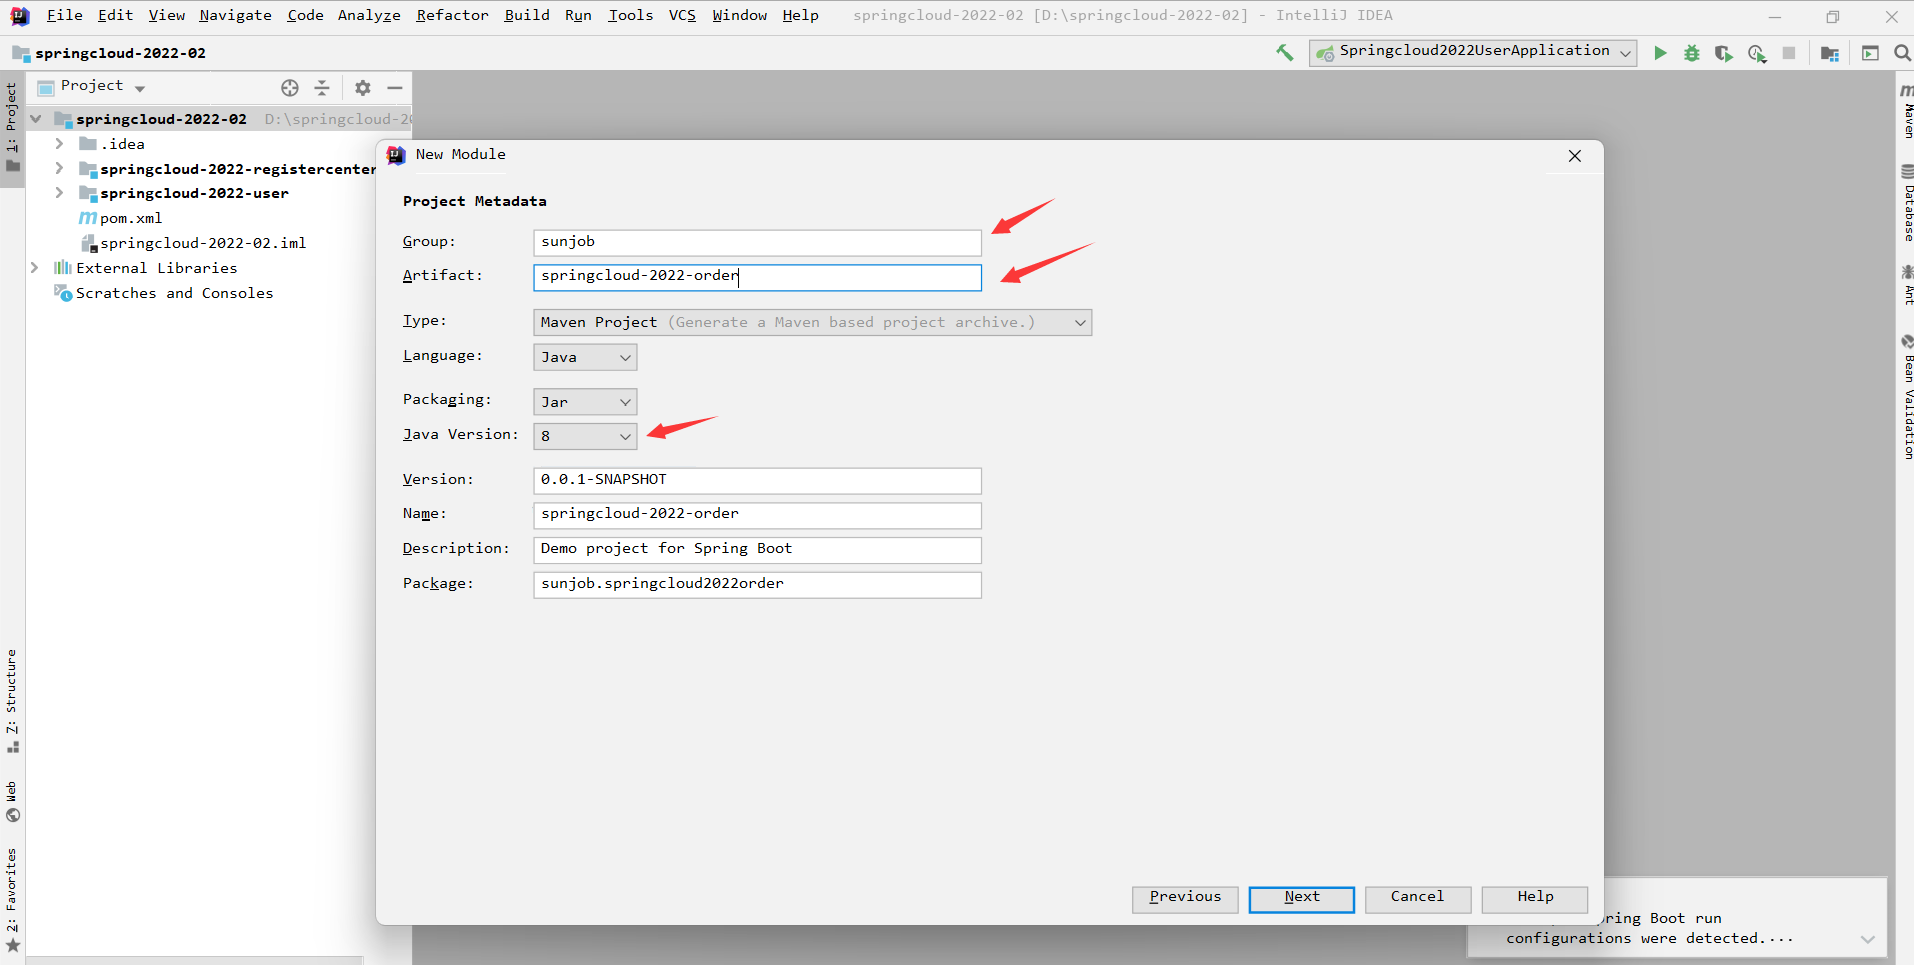Open the Tools menu
This screenshot has height=965, width=1914.
[630, 15]
